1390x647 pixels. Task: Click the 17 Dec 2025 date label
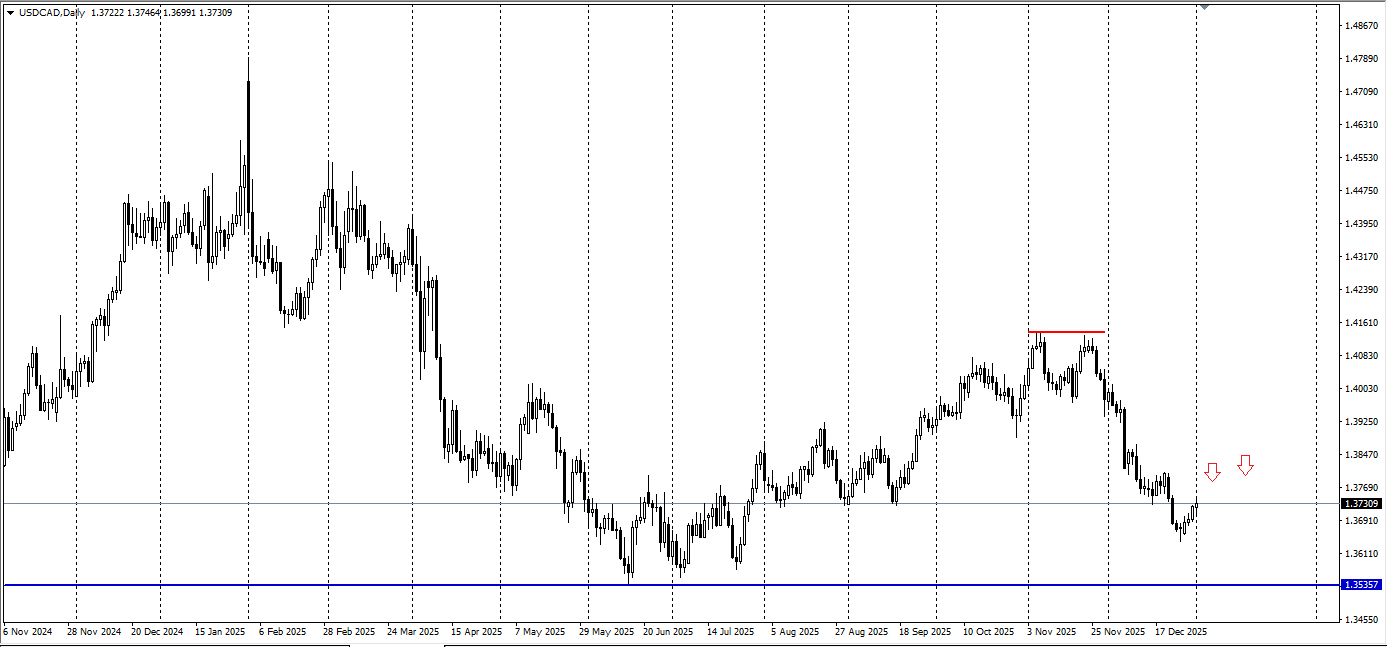coord(1182,632)
